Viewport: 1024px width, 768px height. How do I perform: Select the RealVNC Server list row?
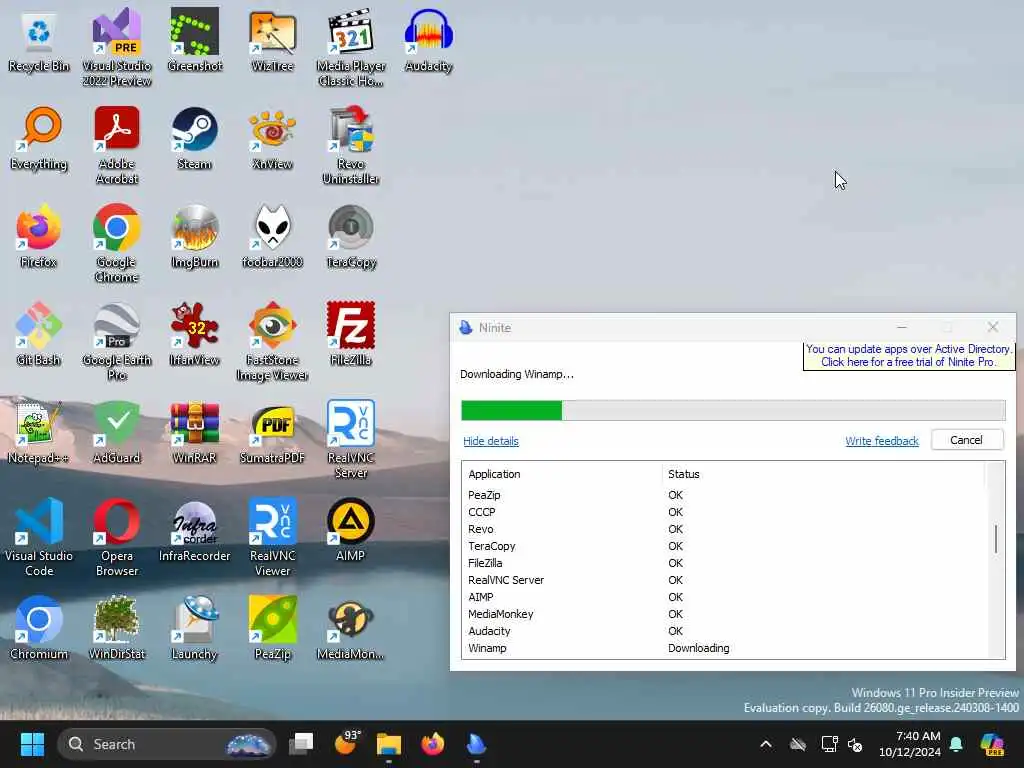click(x=724, y=580)
